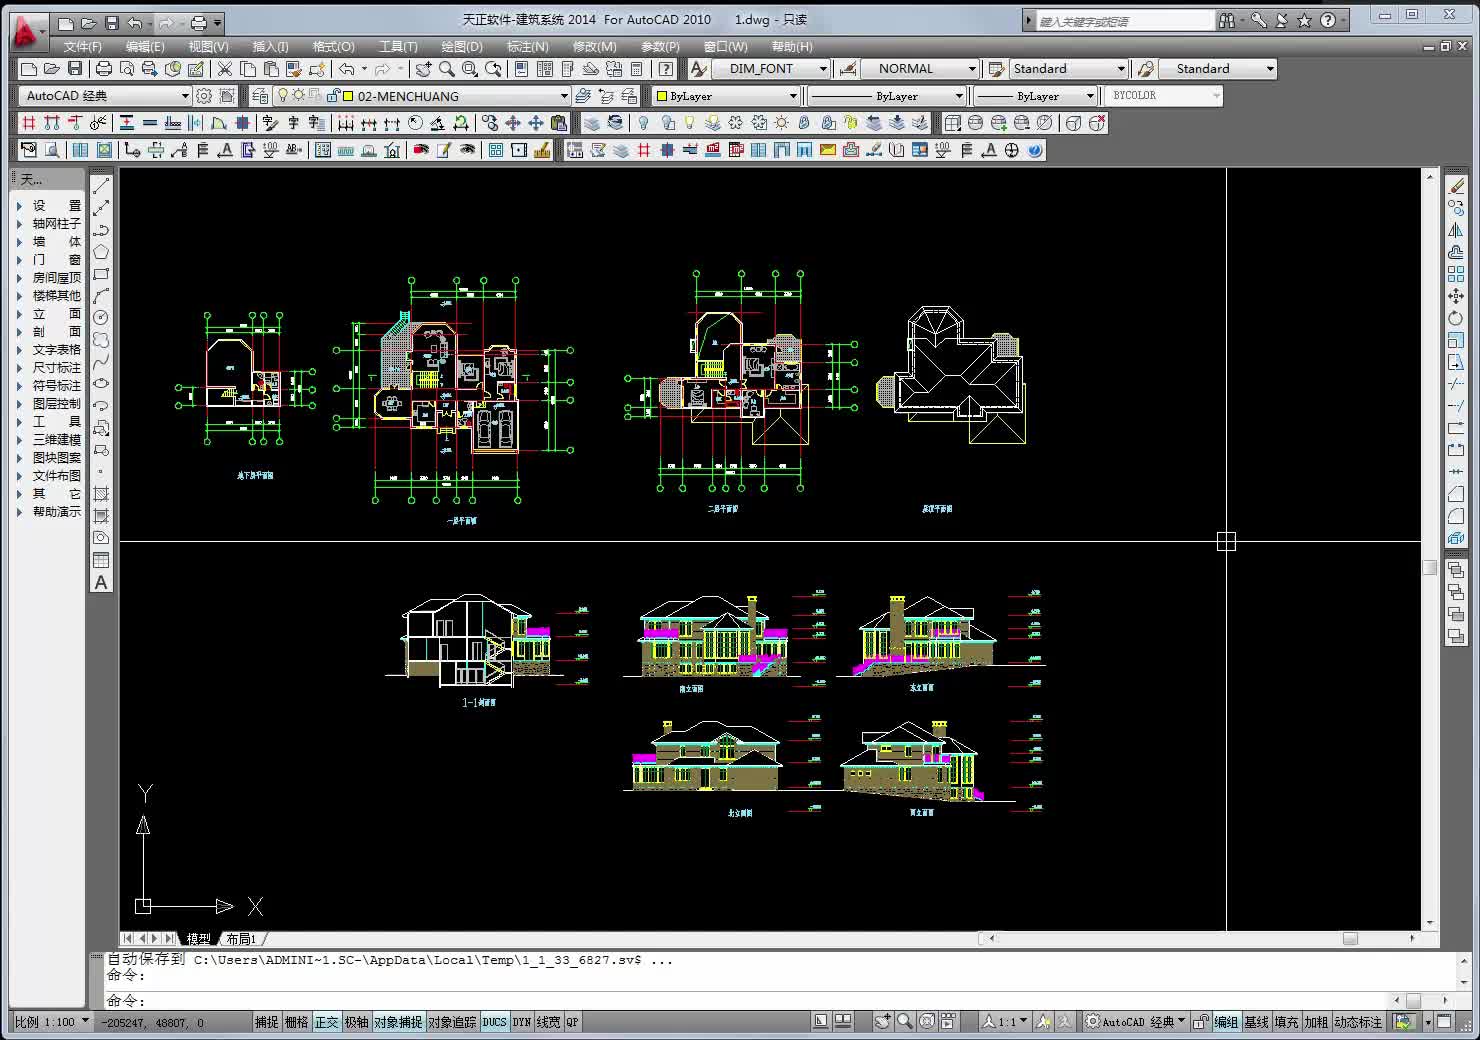Open the Help question mark icon in the toolbar

665,68
